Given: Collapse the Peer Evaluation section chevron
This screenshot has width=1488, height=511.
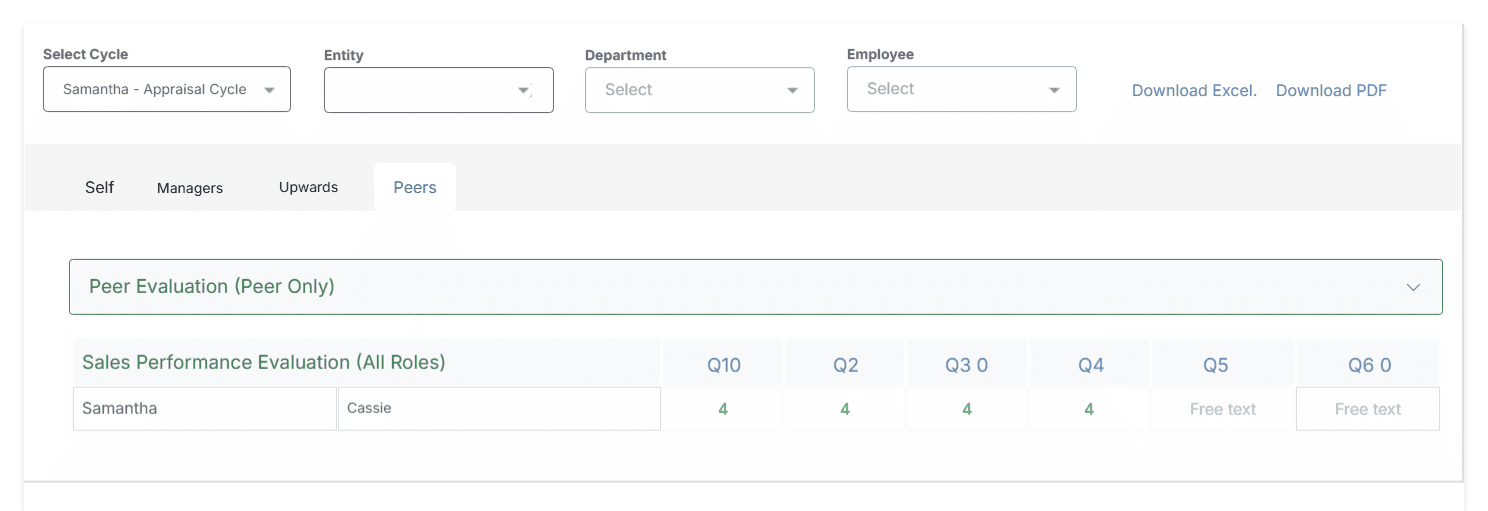Looking at the screenshot, I should 1413,287.
